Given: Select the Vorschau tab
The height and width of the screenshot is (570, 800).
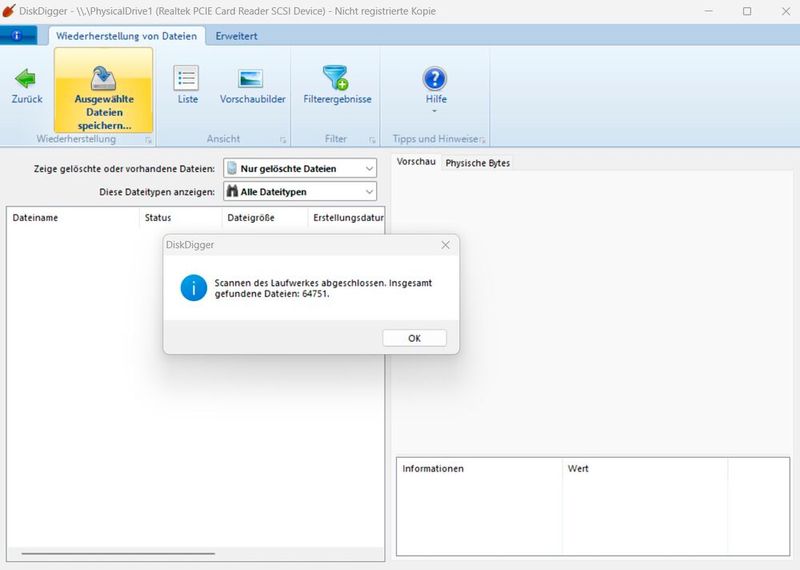Looking at the screenshot, I should pos(416,162).
